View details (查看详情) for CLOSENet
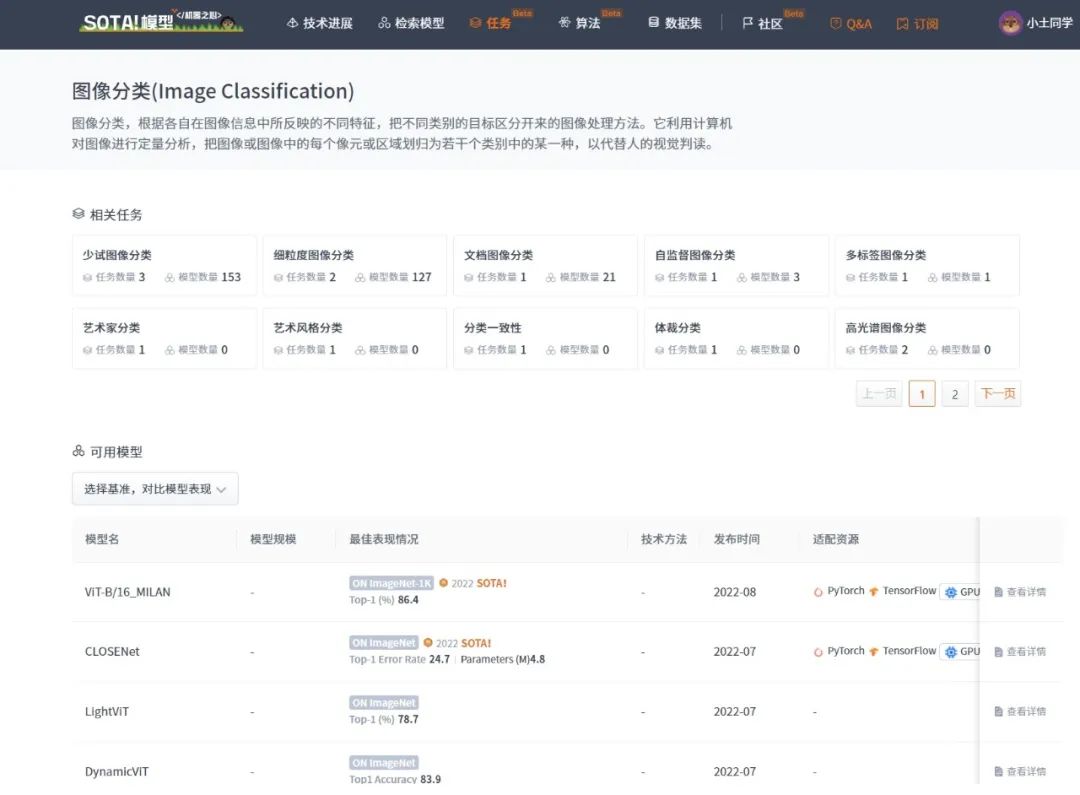Screen dimensions: 1080x795 (x=1020, y=652)
